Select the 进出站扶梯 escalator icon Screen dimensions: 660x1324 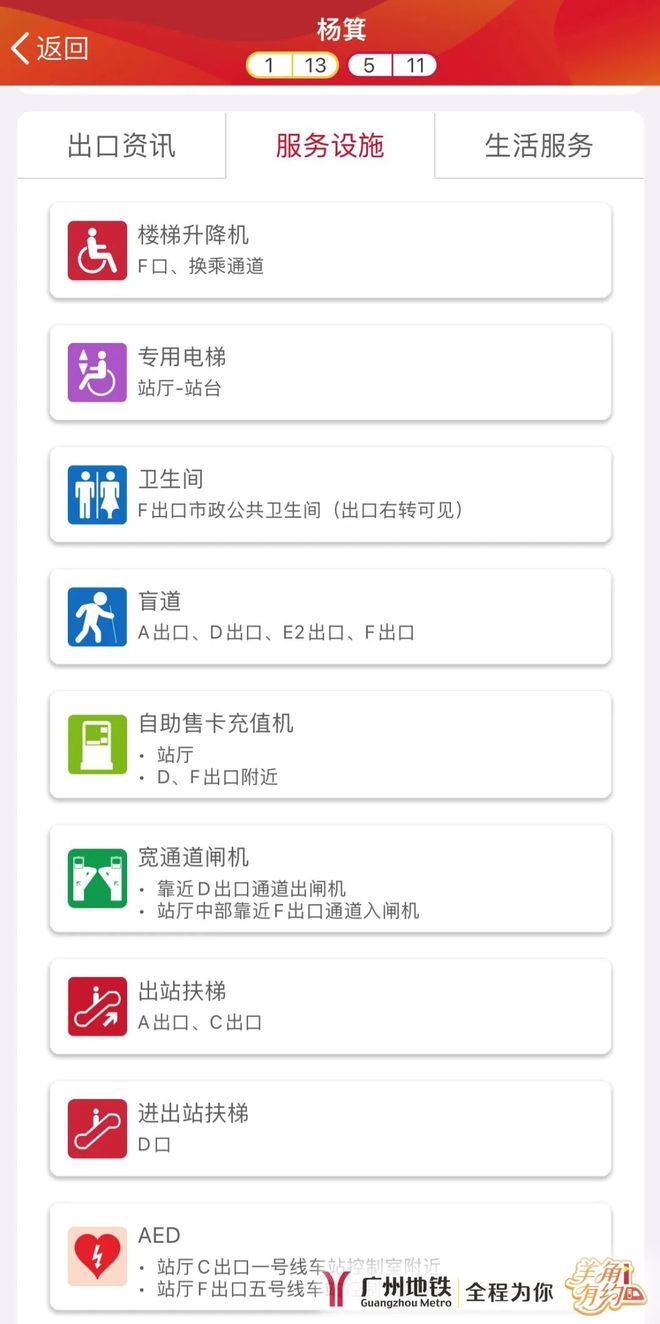pos(95,1128)
